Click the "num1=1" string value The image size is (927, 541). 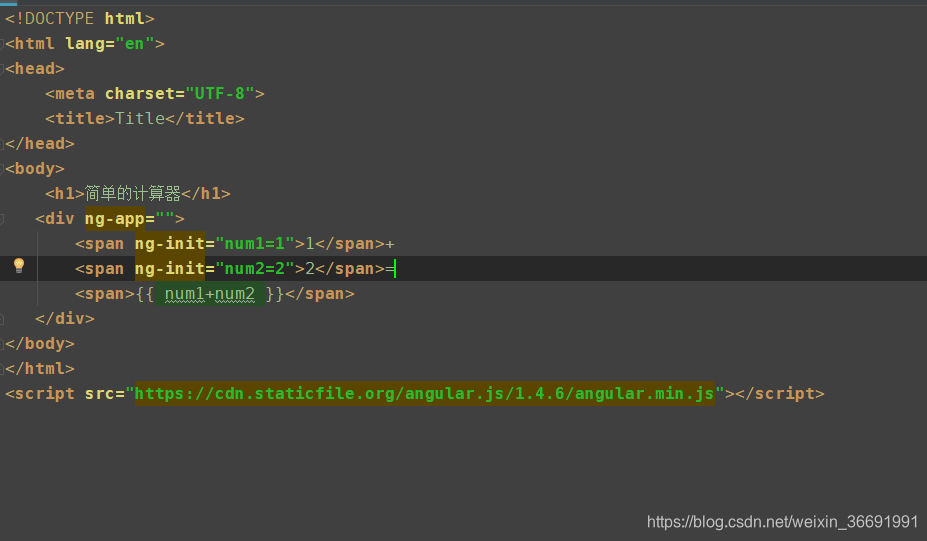[x=255, y=244]
